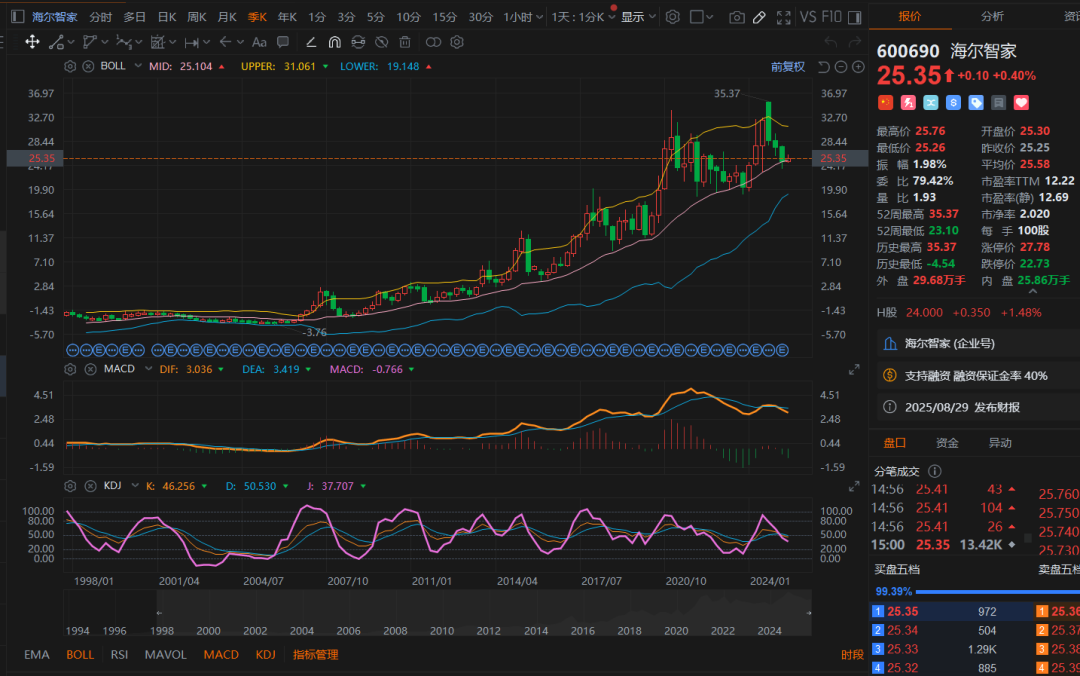The width and height of the screenshot is (1080, 676).
Task: Click the timeline navigator left handle
Action: [x=158, y=613]
